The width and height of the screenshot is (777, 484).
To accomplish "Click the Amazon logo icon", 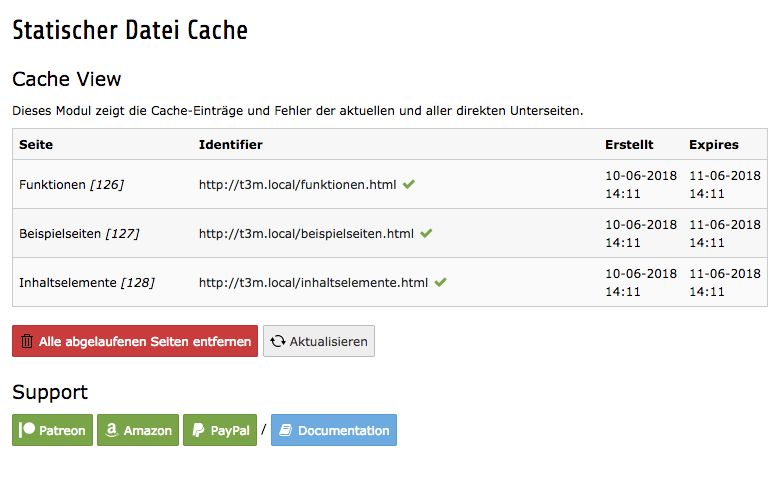I will tap(111, 430).
